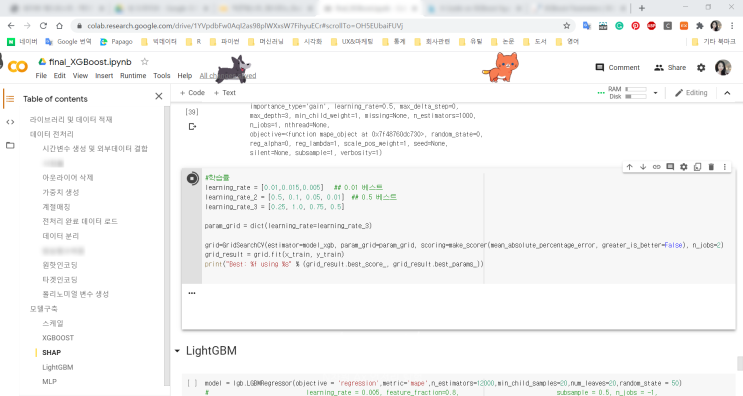Click the All changes saved link
The width and height of the screenshot is (743, 396).
coord(227,76)
